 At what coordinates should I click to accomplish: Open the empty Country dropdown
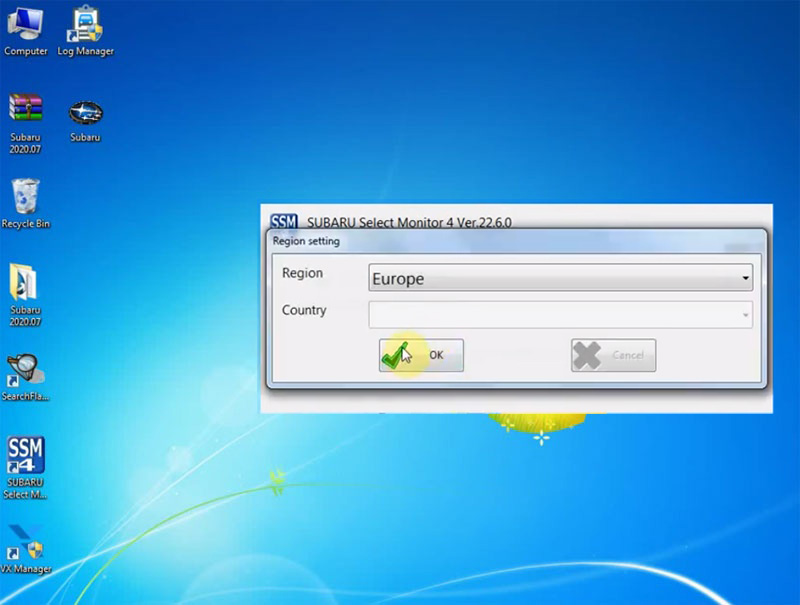[560, 314]
